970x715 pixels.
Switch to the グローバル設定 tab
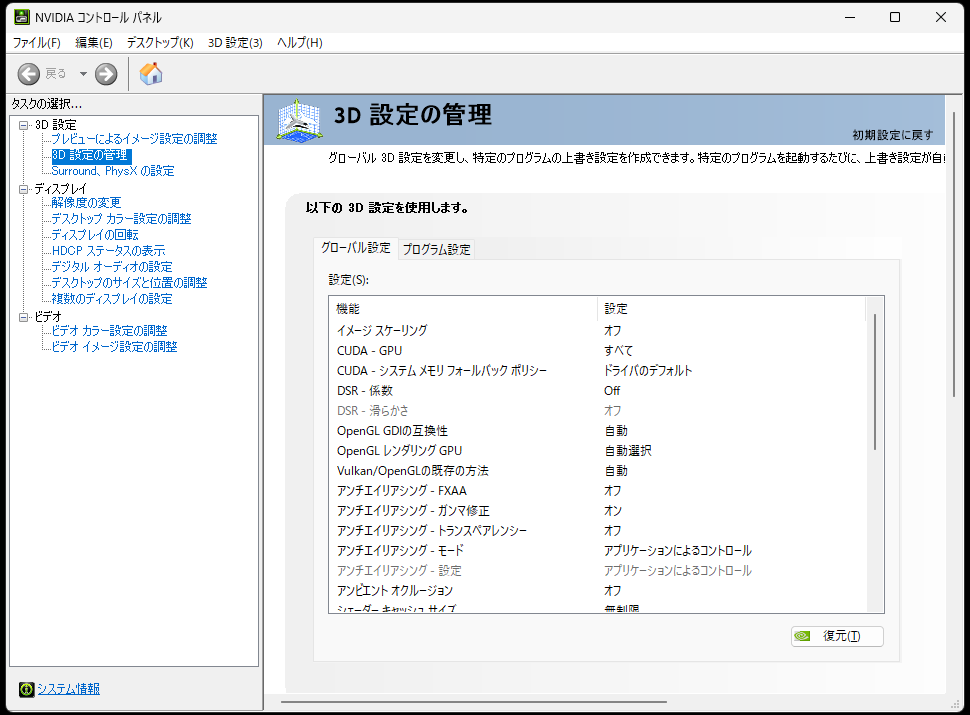click(356, 248)
